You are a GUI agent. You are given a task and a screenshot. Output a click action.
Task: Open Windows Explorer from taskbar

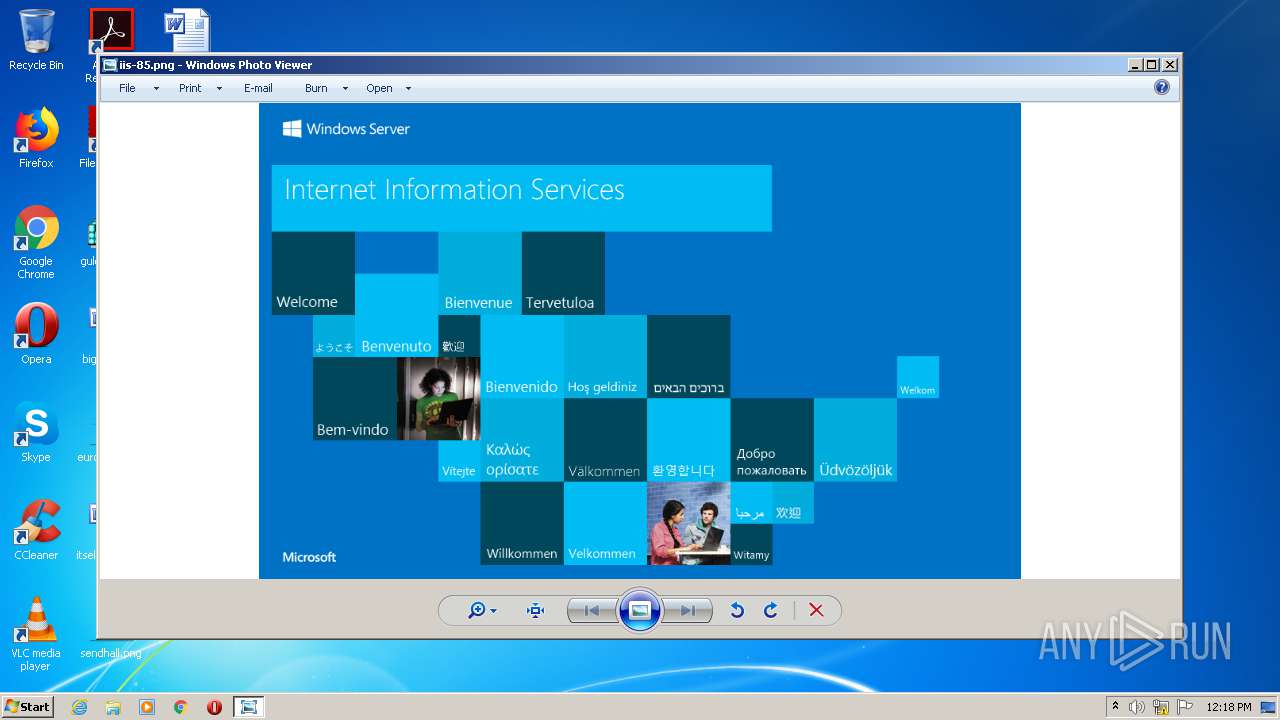click(x=113, y=707)
